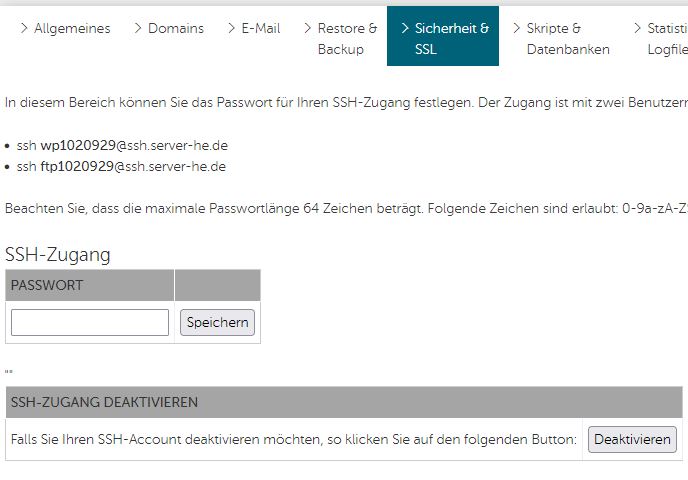The width and height of the screenshot is (688, 480).
Task: Click the white chevron in the active Sicherheit tab
Action: 404,29
